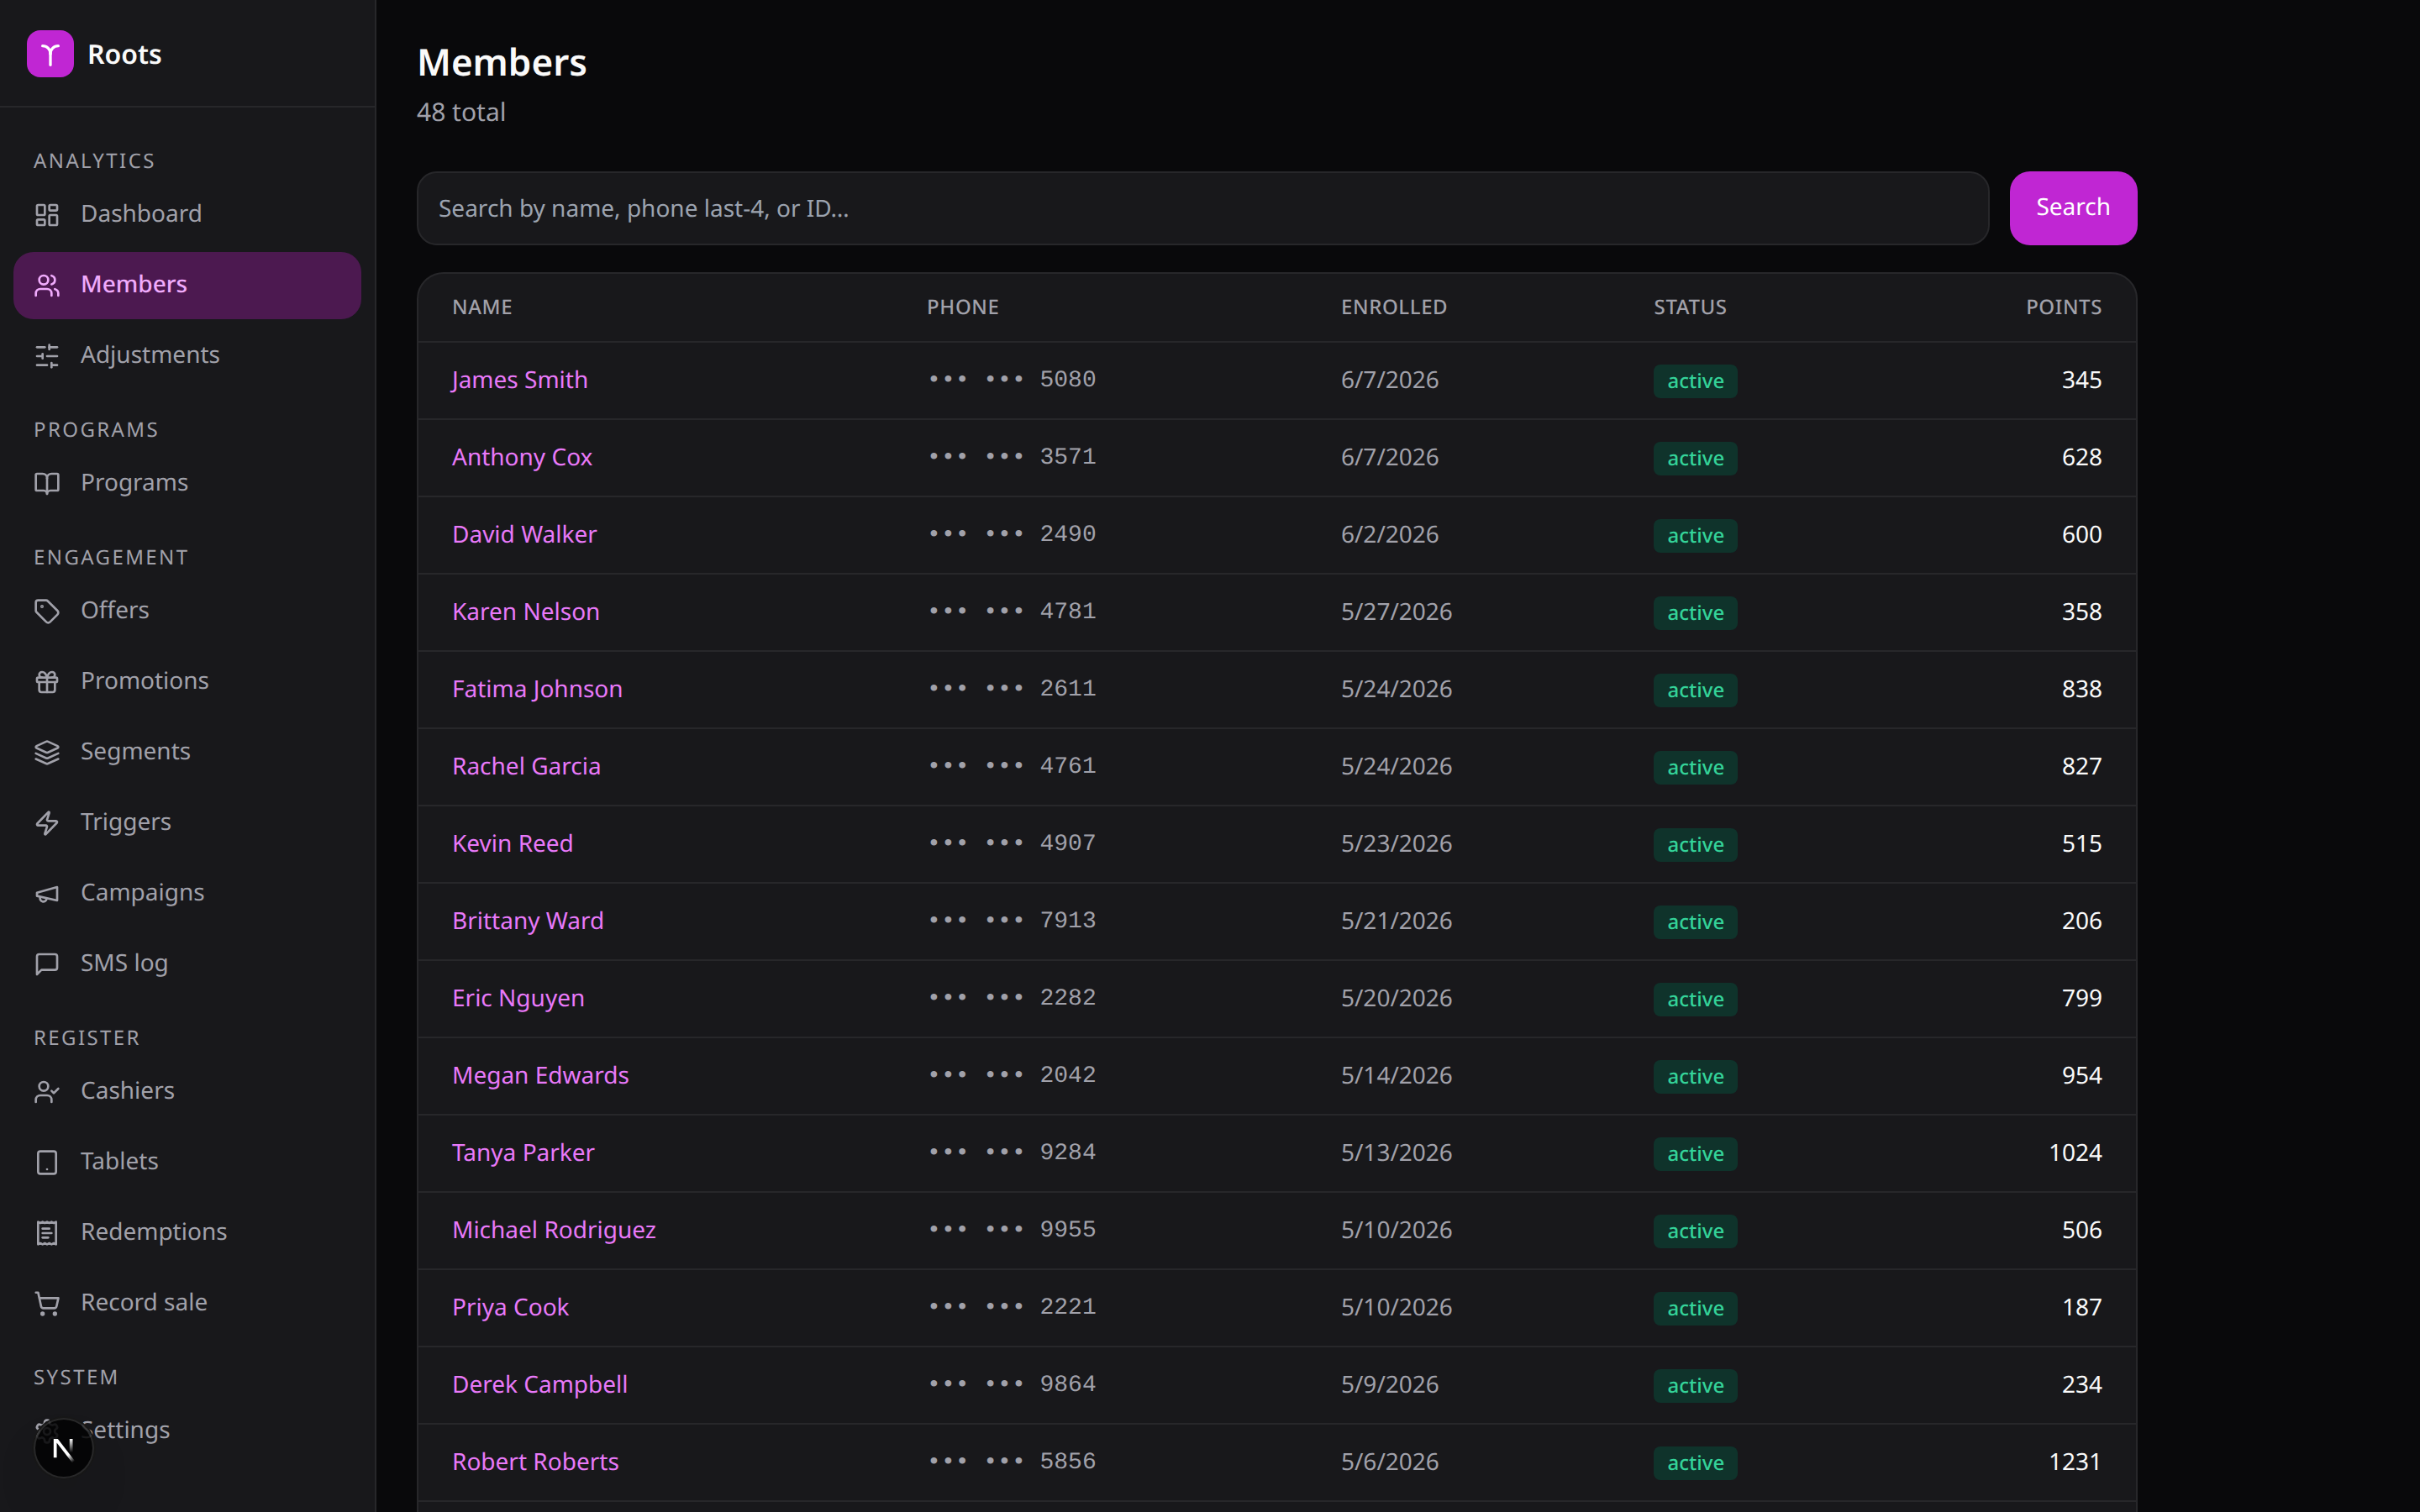
Task: Click the POINTS column header
Action: [x=2063, y=307]
